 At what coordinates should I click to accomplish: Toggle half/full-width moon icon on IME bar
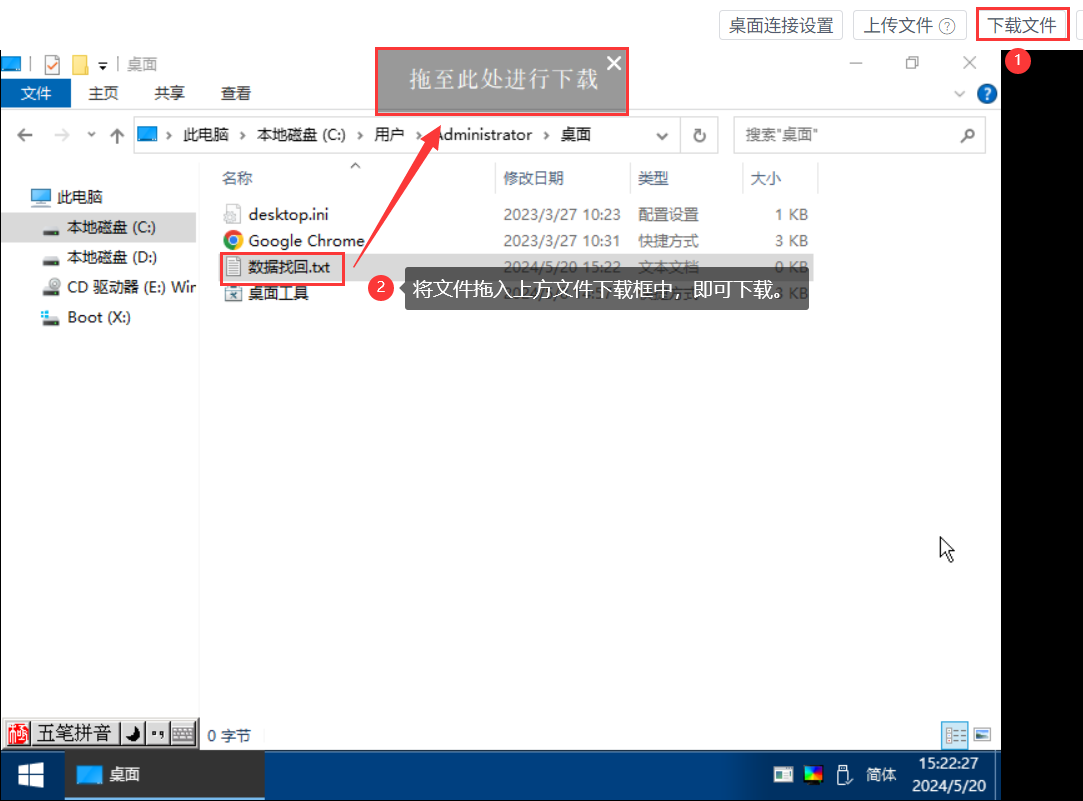click(133, 733)
